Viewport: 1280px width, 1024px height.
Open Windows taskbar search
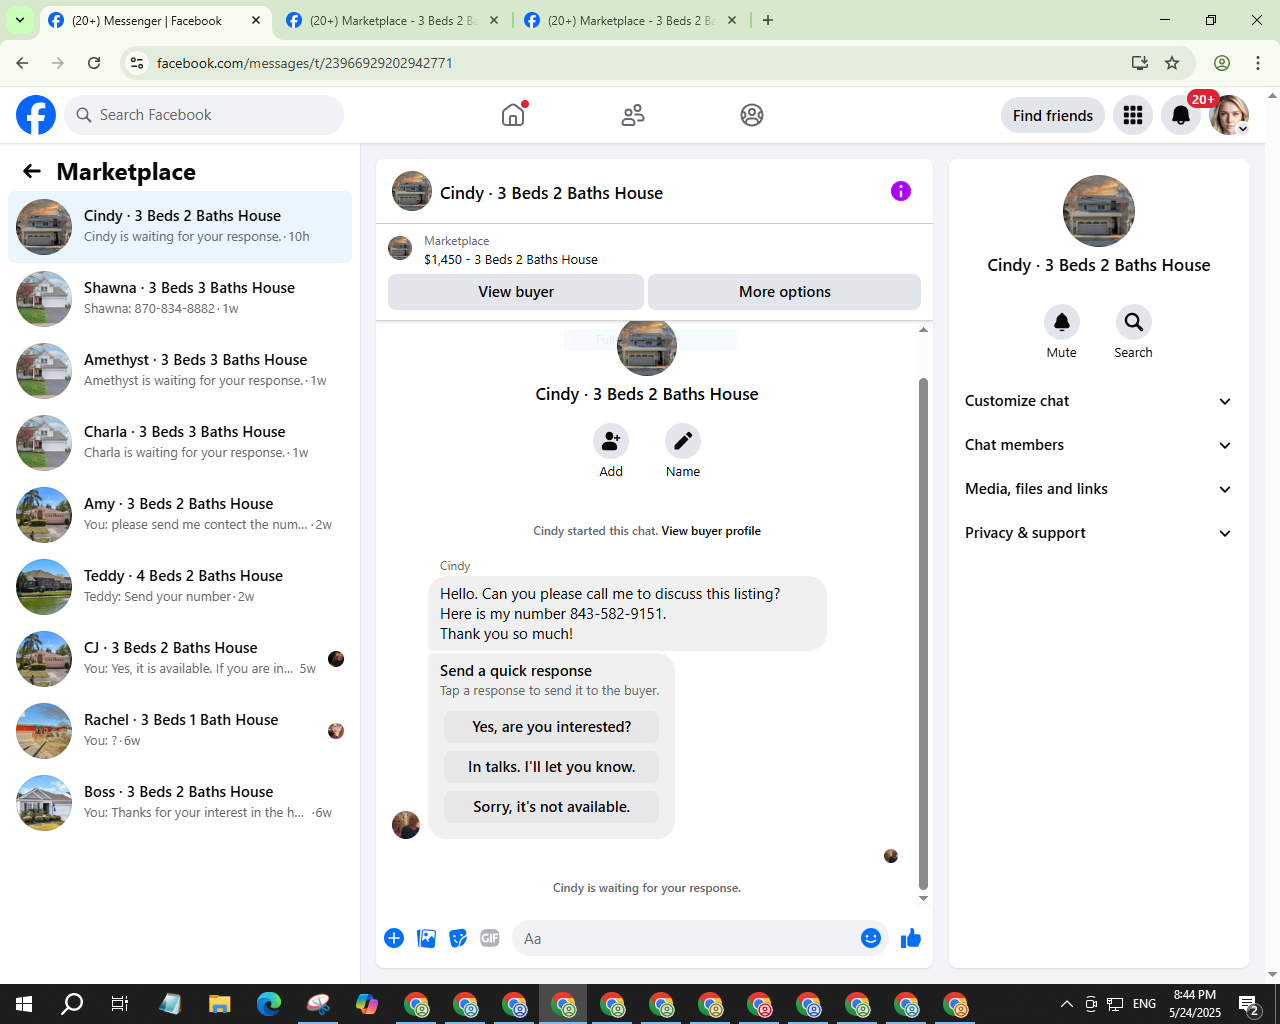tap(72, 1004)
